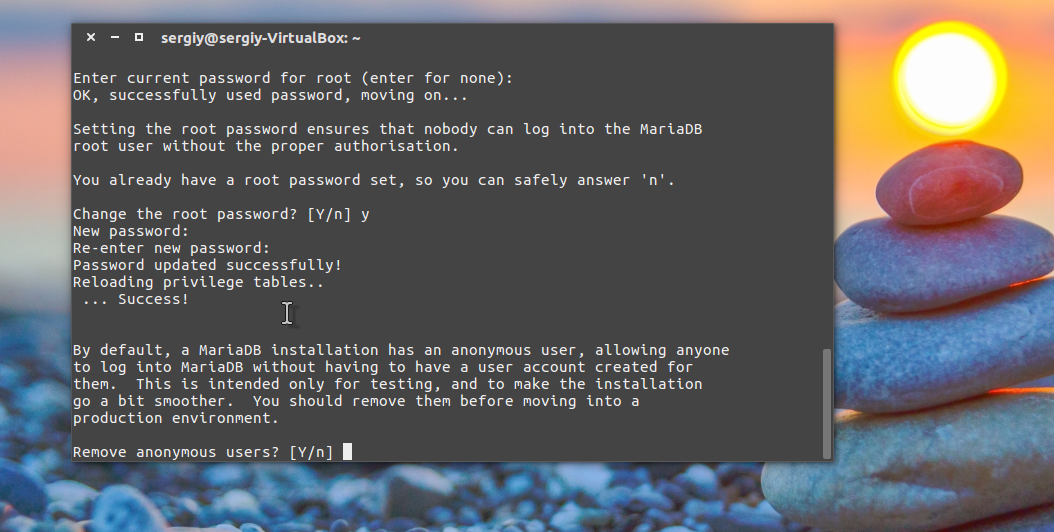1054x532 pixels.
Task: Click the 'New password:' line
Action: [x=131, y=231]
